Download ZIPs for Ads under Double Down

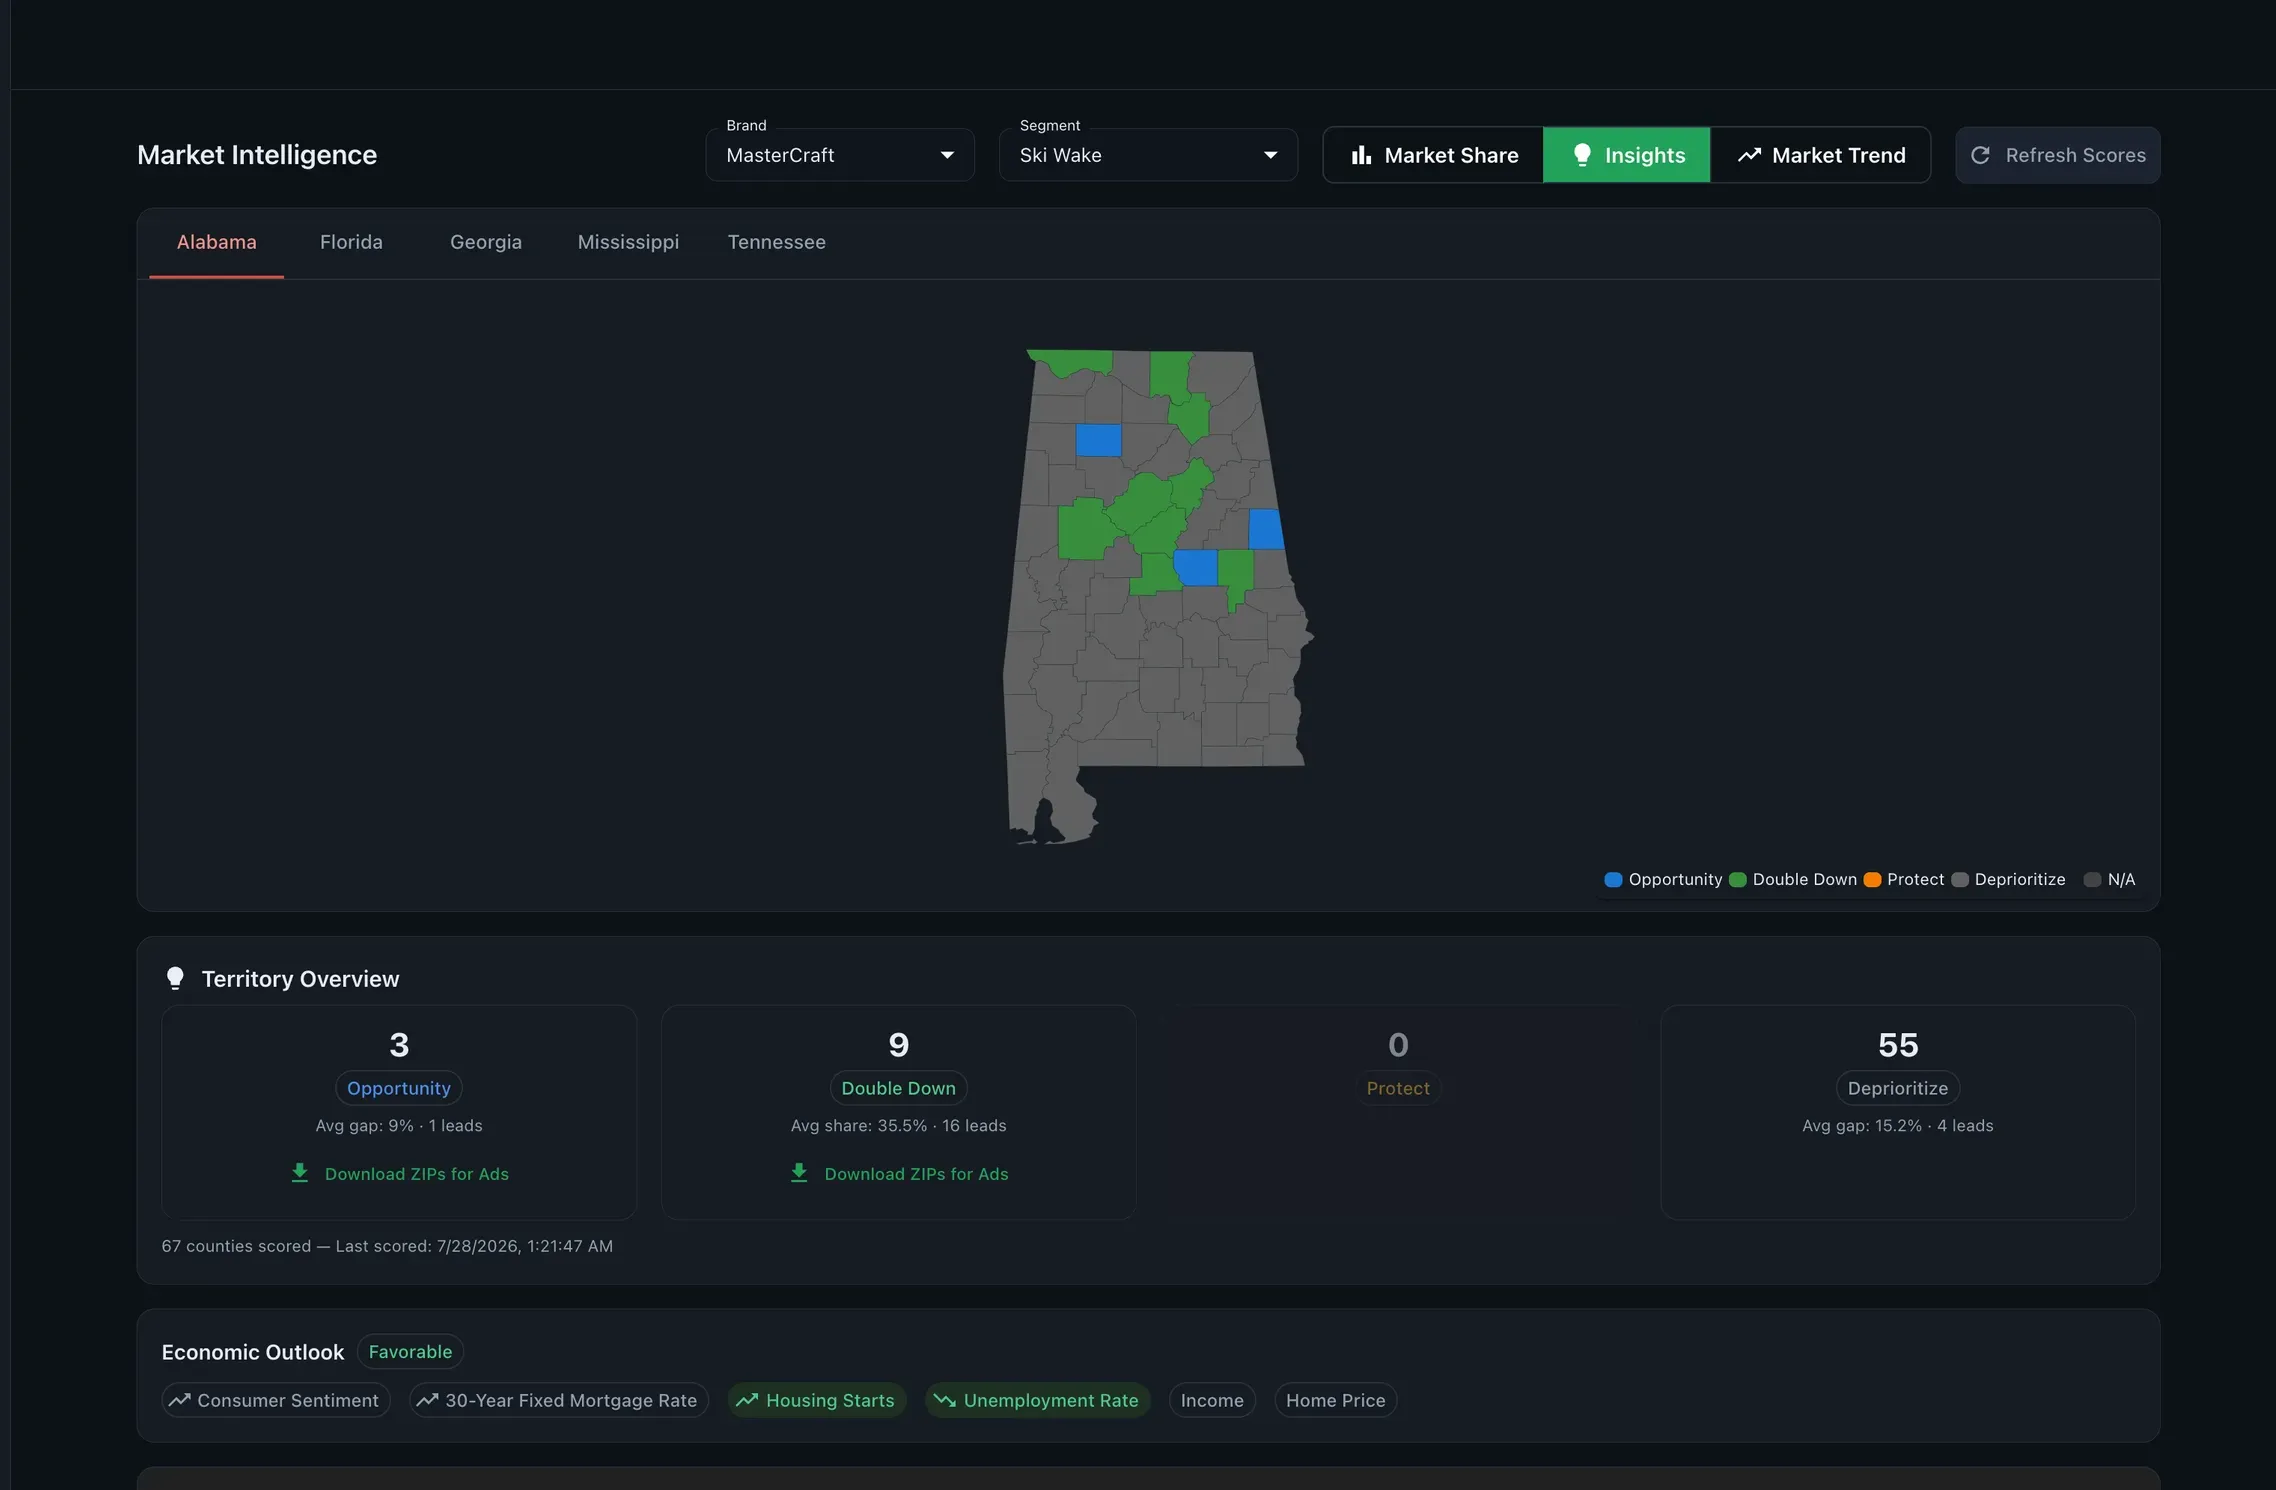(899, 1174)
